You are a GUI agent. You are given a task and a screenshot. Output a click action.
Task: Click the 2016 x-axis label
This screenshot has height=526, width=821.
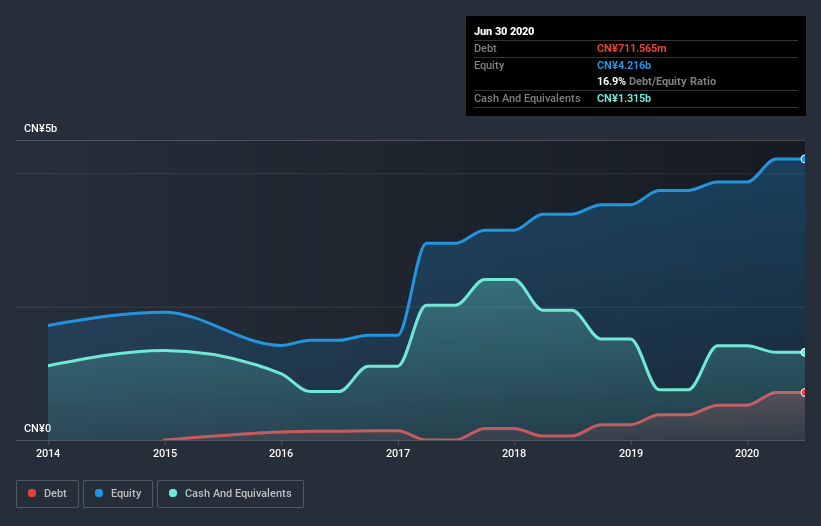[281, 453]
